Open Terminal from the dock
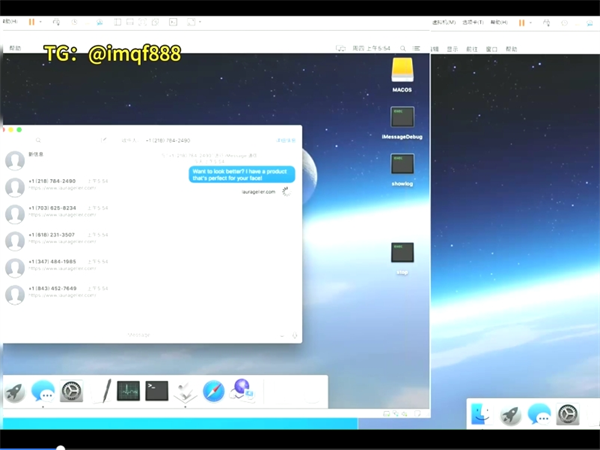This screenshot has width=600, height=450. point(157,391)
